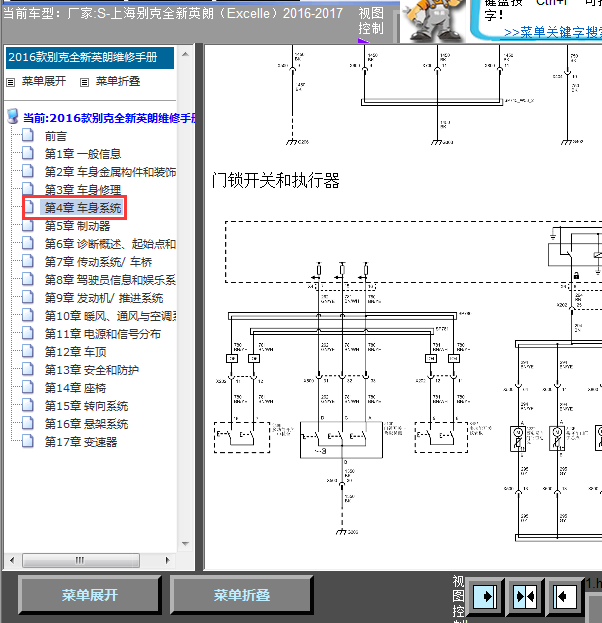Screen dimensions: 602x623
Task: Open 第2章 车身金属构件和装饰 chapter
Action: (x=110, y=172)
